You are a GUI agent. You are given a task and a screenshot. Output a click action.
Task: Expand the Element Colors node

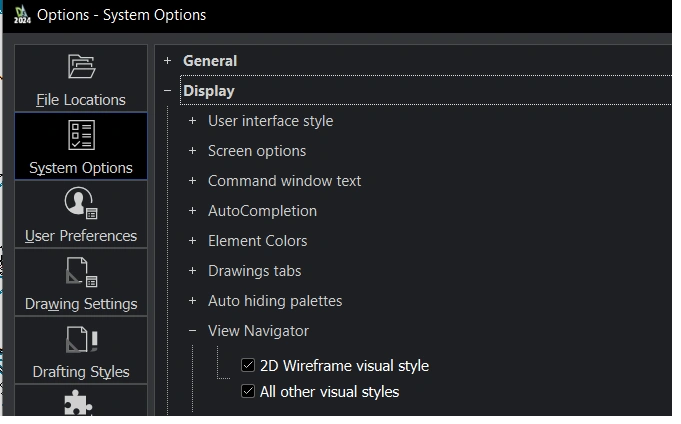point(192,241)
